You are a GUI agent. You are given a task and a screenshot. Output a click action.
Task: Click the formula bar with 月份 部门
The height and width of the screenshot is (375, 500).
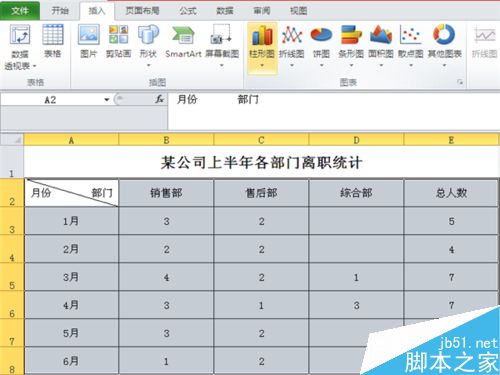pyautogui.click(x=333, y=111)
